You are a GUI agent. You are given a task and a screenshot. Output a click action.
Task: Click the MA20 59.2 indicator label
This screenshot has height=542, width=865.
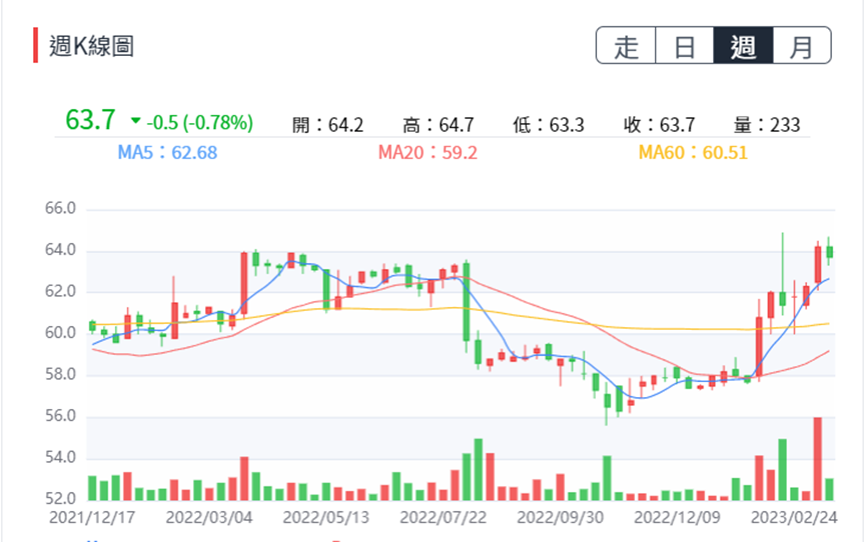(427, 153)
